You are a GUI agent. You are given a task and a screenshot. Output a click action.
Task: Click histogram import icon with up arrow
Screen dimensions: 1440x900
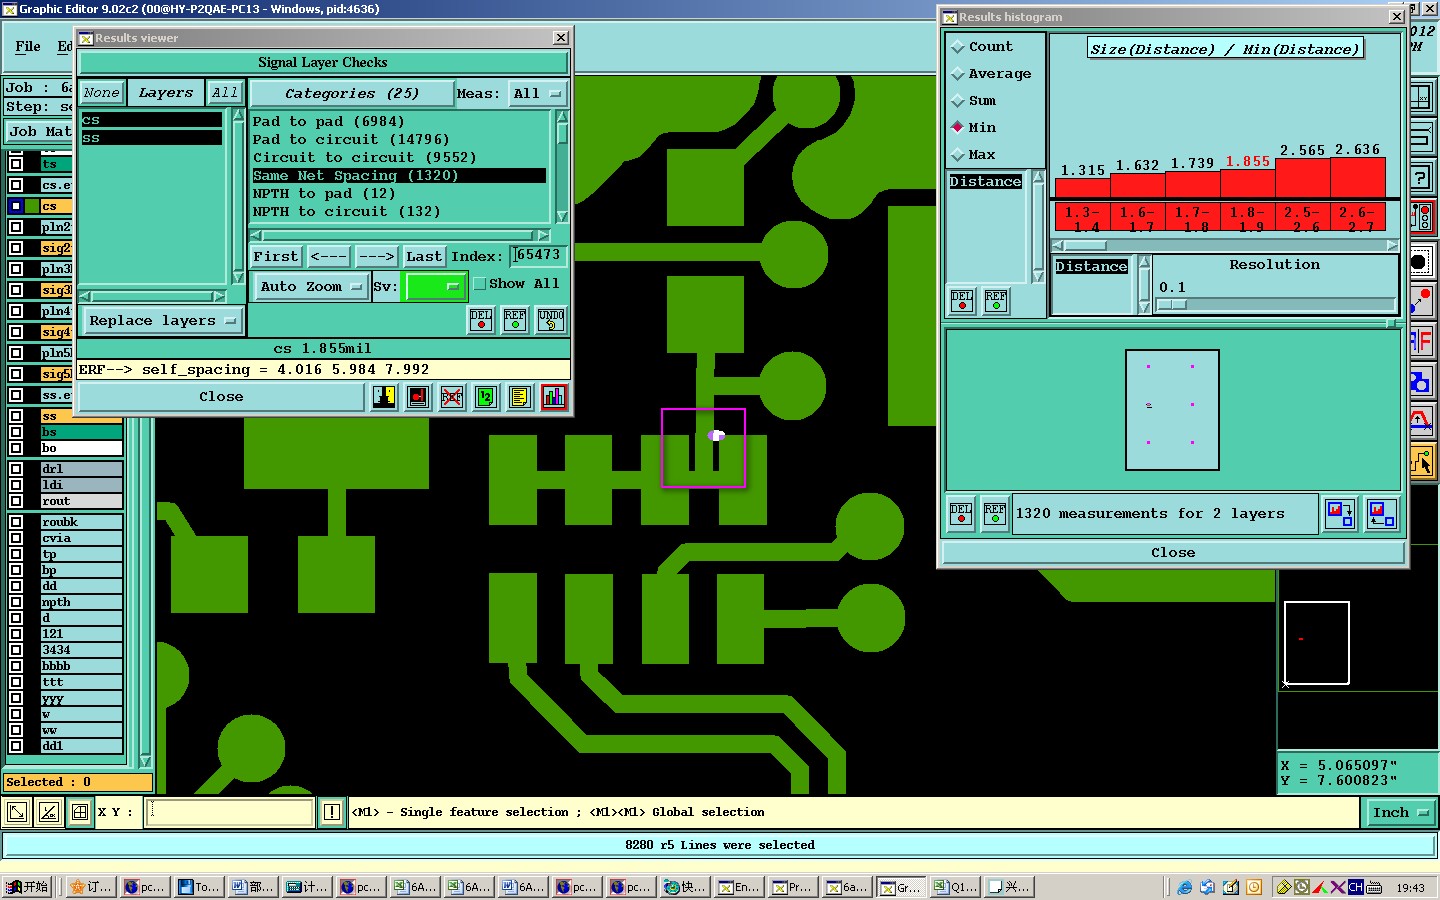pos(1382,514)
